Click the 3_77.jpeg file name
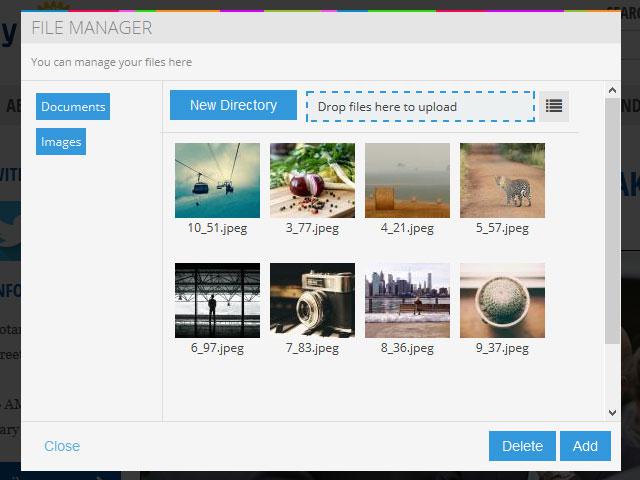The height and width of the screenshot is (480, 640). tap(312, 228)
